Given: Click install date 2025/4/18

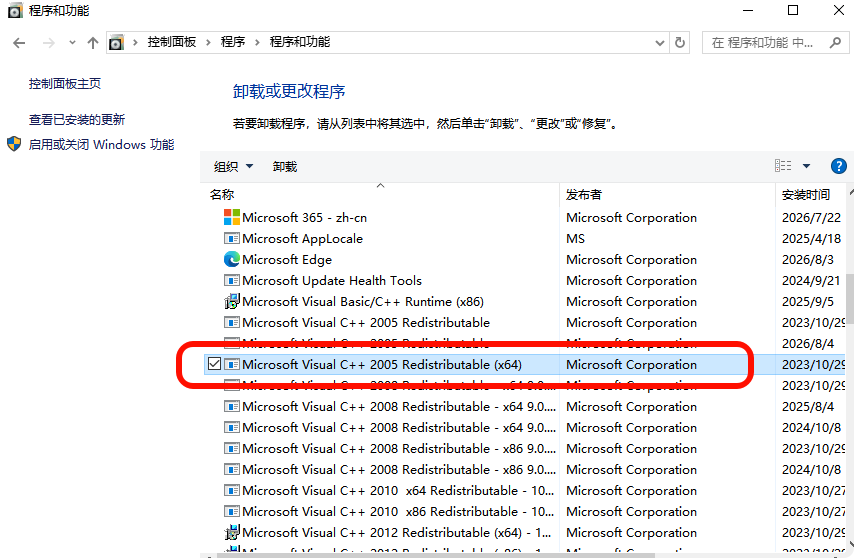Looking at the screenshot, I should click(x=812, y=238).
